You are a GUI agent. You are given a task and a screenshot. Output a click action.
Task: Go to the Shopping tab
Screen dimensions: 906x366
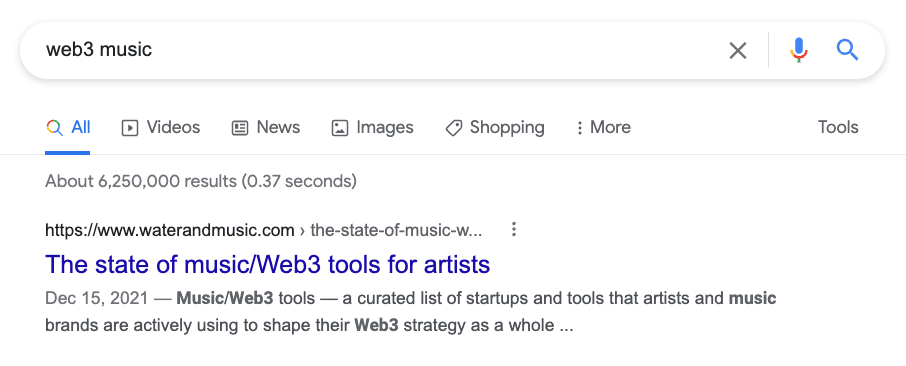pyautogui.click(x=495, y=128)
